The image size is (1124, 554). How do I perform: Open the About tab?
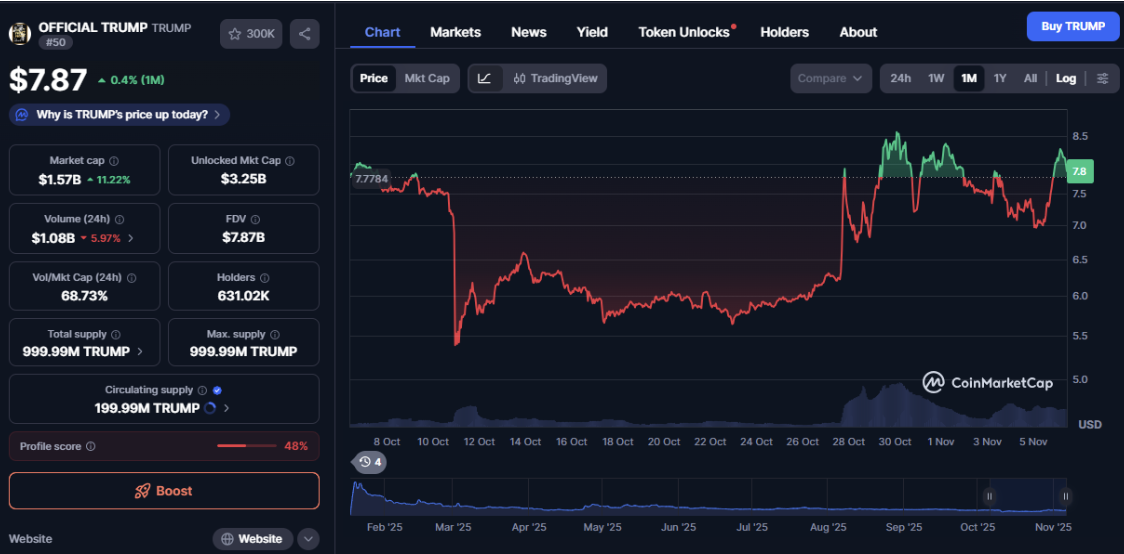(858, 32)
